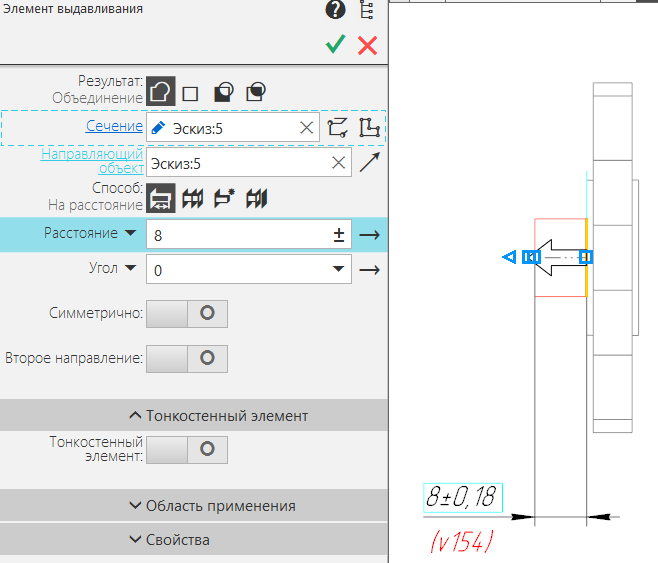Cancel operation with the red cross
The height and width of the screenshot is (563, 658).
(368, 45)
